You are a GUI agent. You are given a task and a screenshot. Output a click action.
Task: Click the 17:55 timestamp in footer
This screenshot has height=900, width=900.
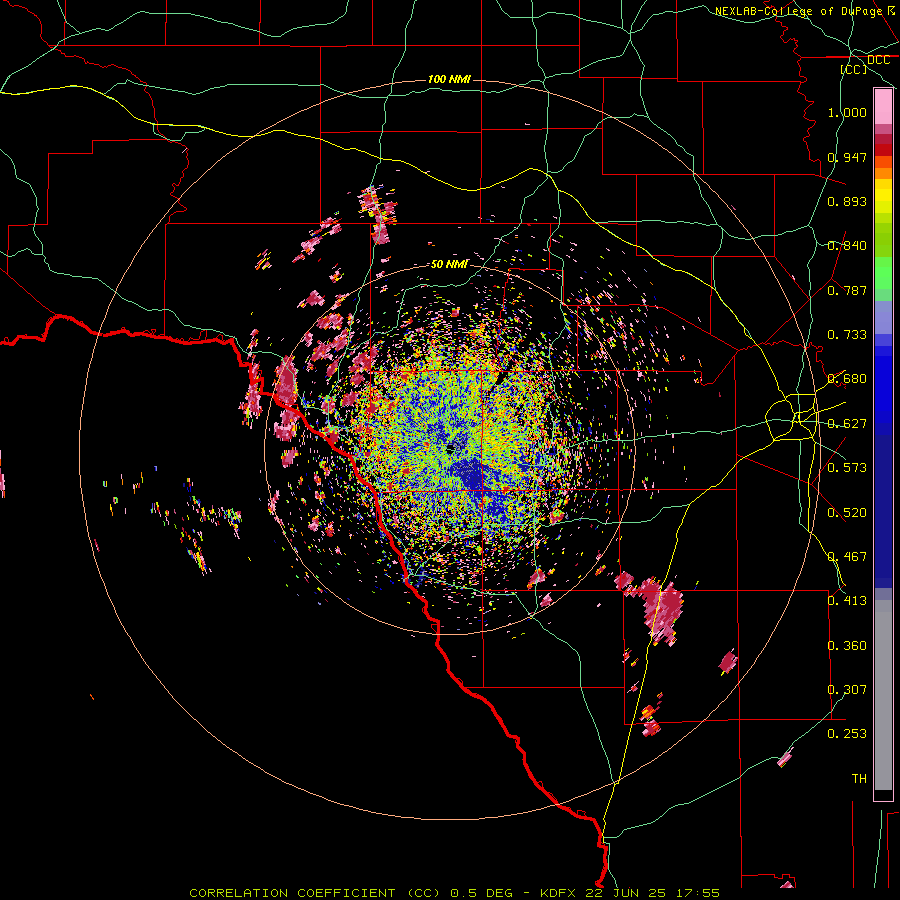click(696, 893)
